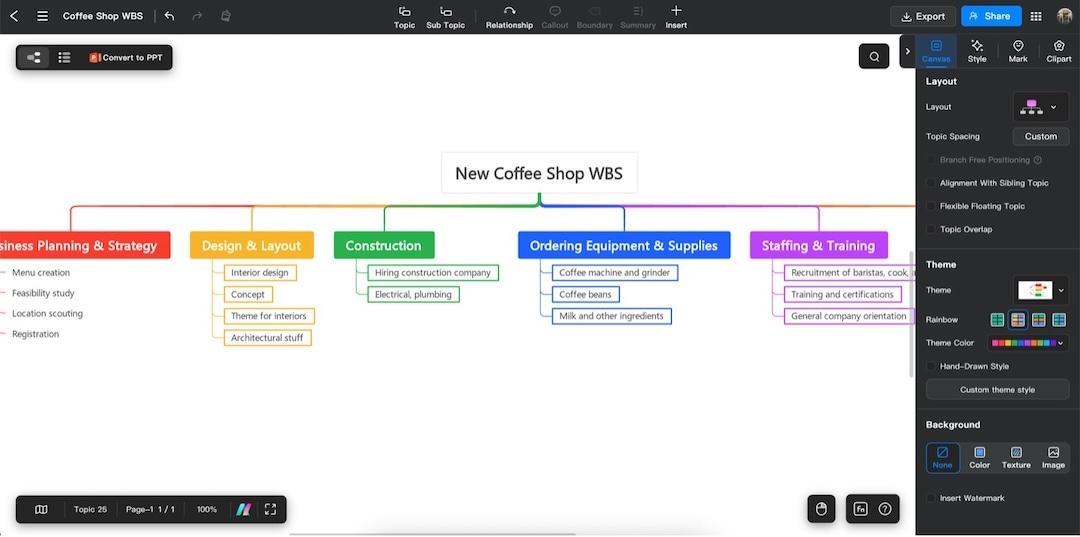The image size is (1080, 537).
Task: Click the Export button
Action: tap(923, 17)
